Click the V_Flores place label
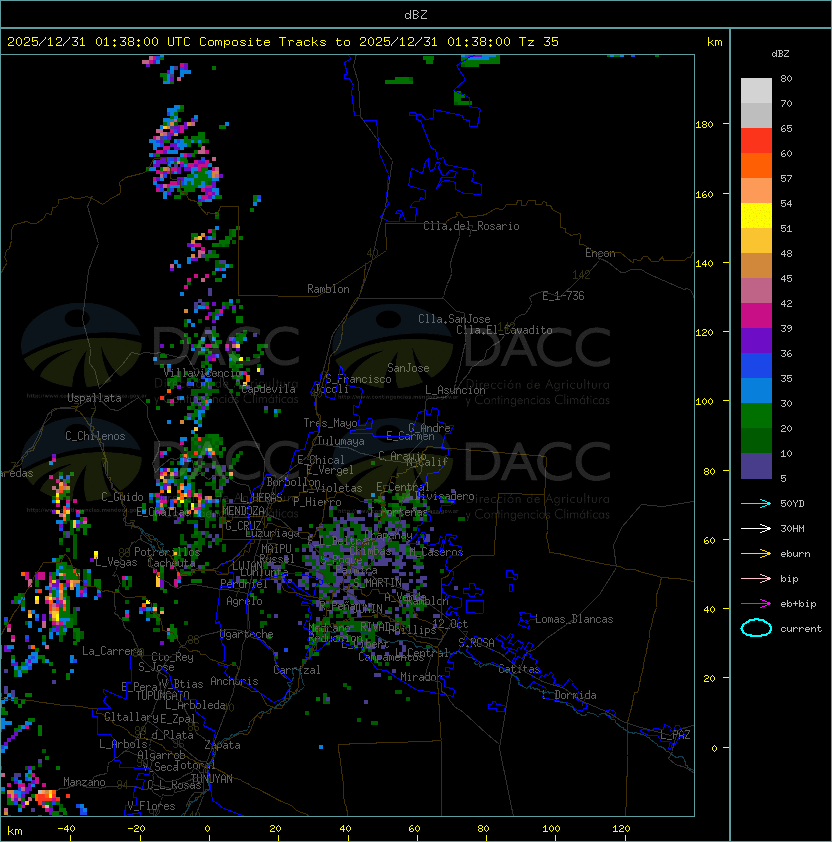Image resolution: width=832 pixels, height=842 pixels. coord(151,806)
